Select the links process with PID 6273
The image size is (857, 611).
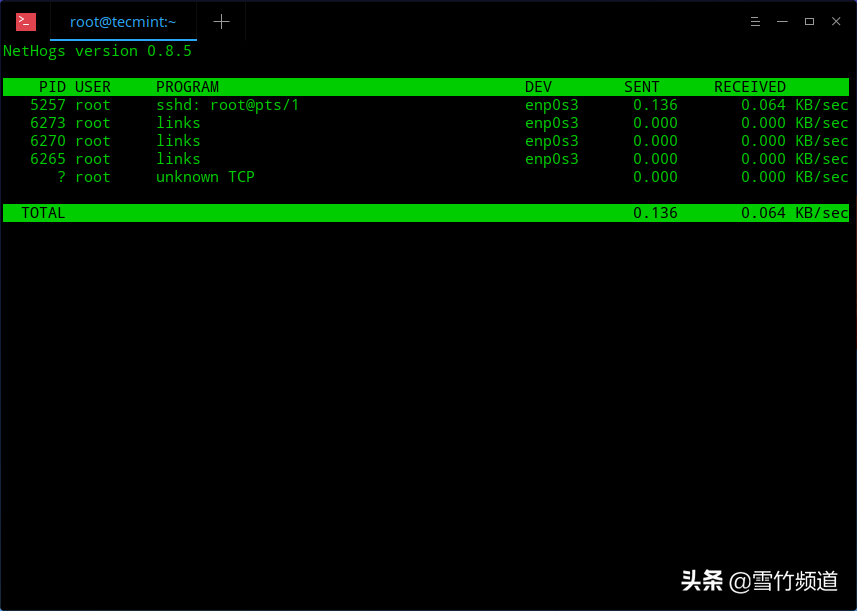coord(178,123)
